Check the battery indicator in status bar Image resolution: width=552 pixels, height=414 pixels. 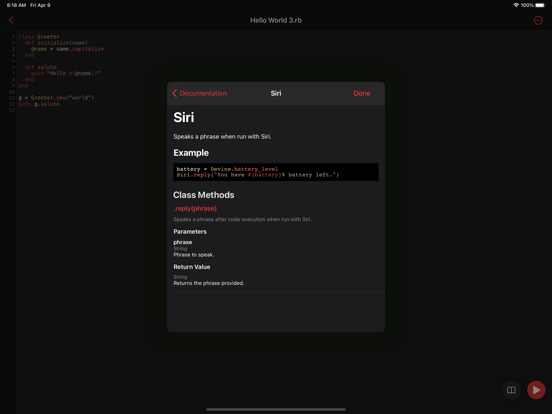click(540, 5)
